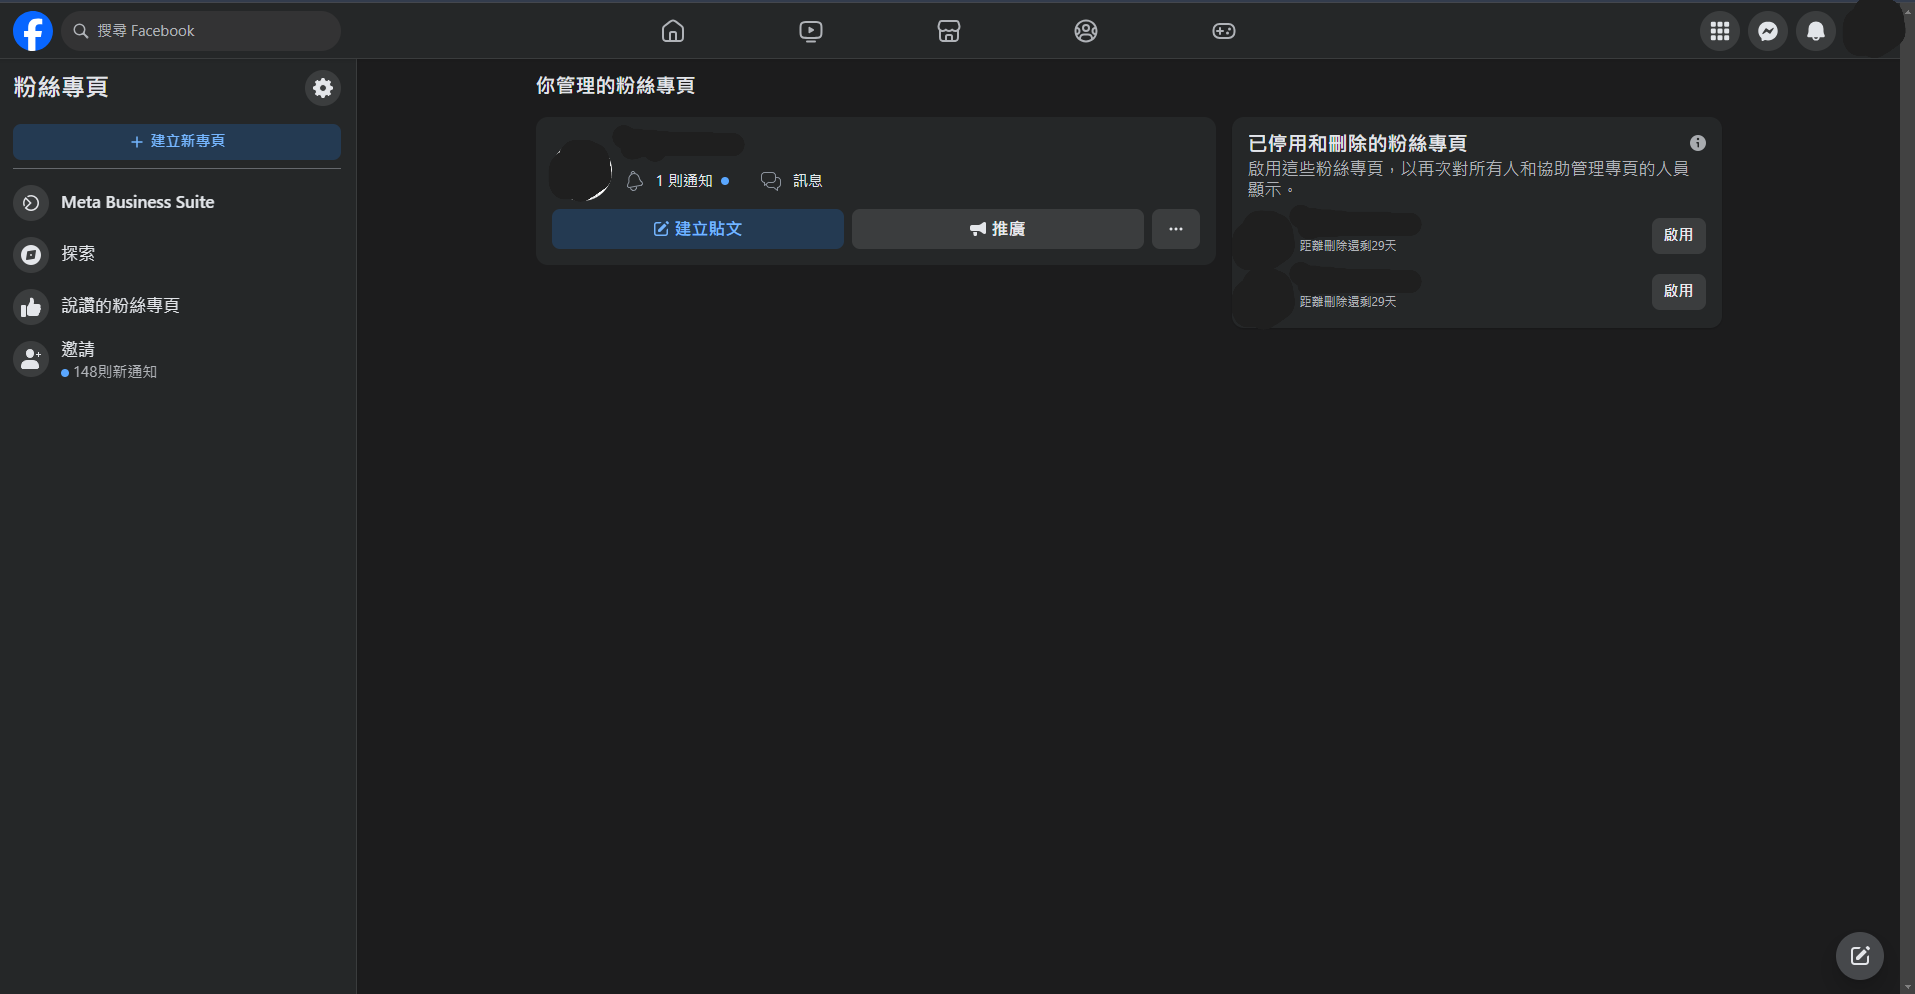Screen dimensions: 1915x994
Task: Click the Groups icon
Action: pos(1086,31)
